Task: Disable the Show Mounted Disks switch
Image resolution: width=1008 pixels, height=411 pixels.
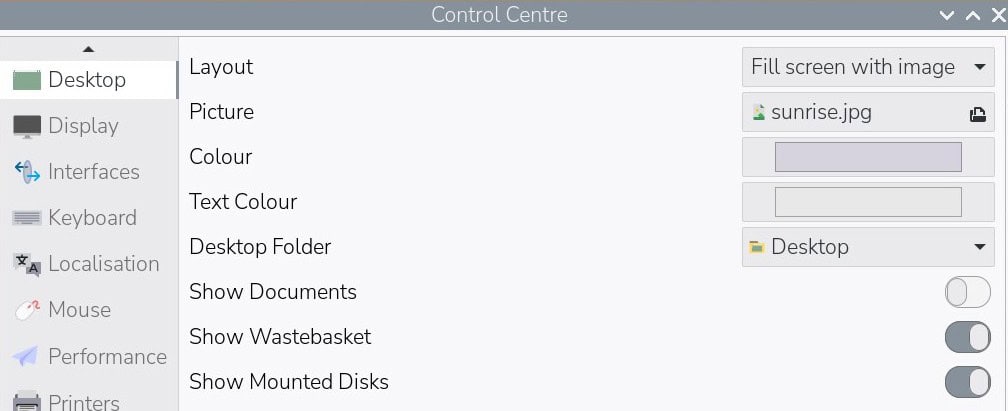Action: (967, 382)
